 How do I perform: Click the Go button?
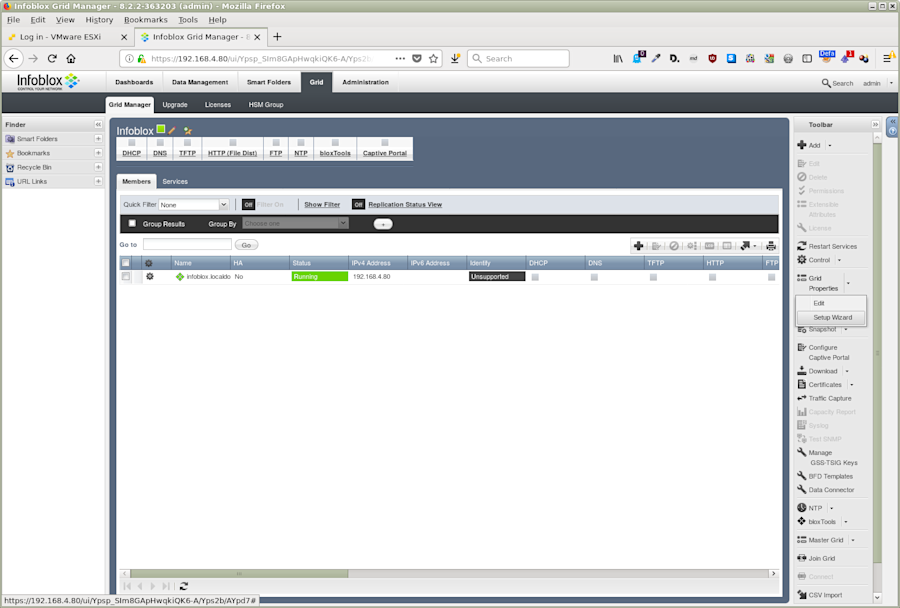246,245
